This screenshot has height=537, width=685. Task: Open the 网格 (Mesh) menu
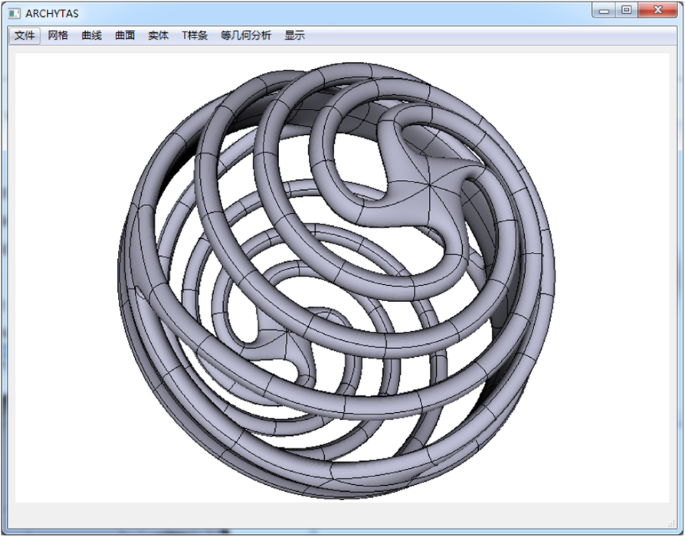[x=58, y=35]
